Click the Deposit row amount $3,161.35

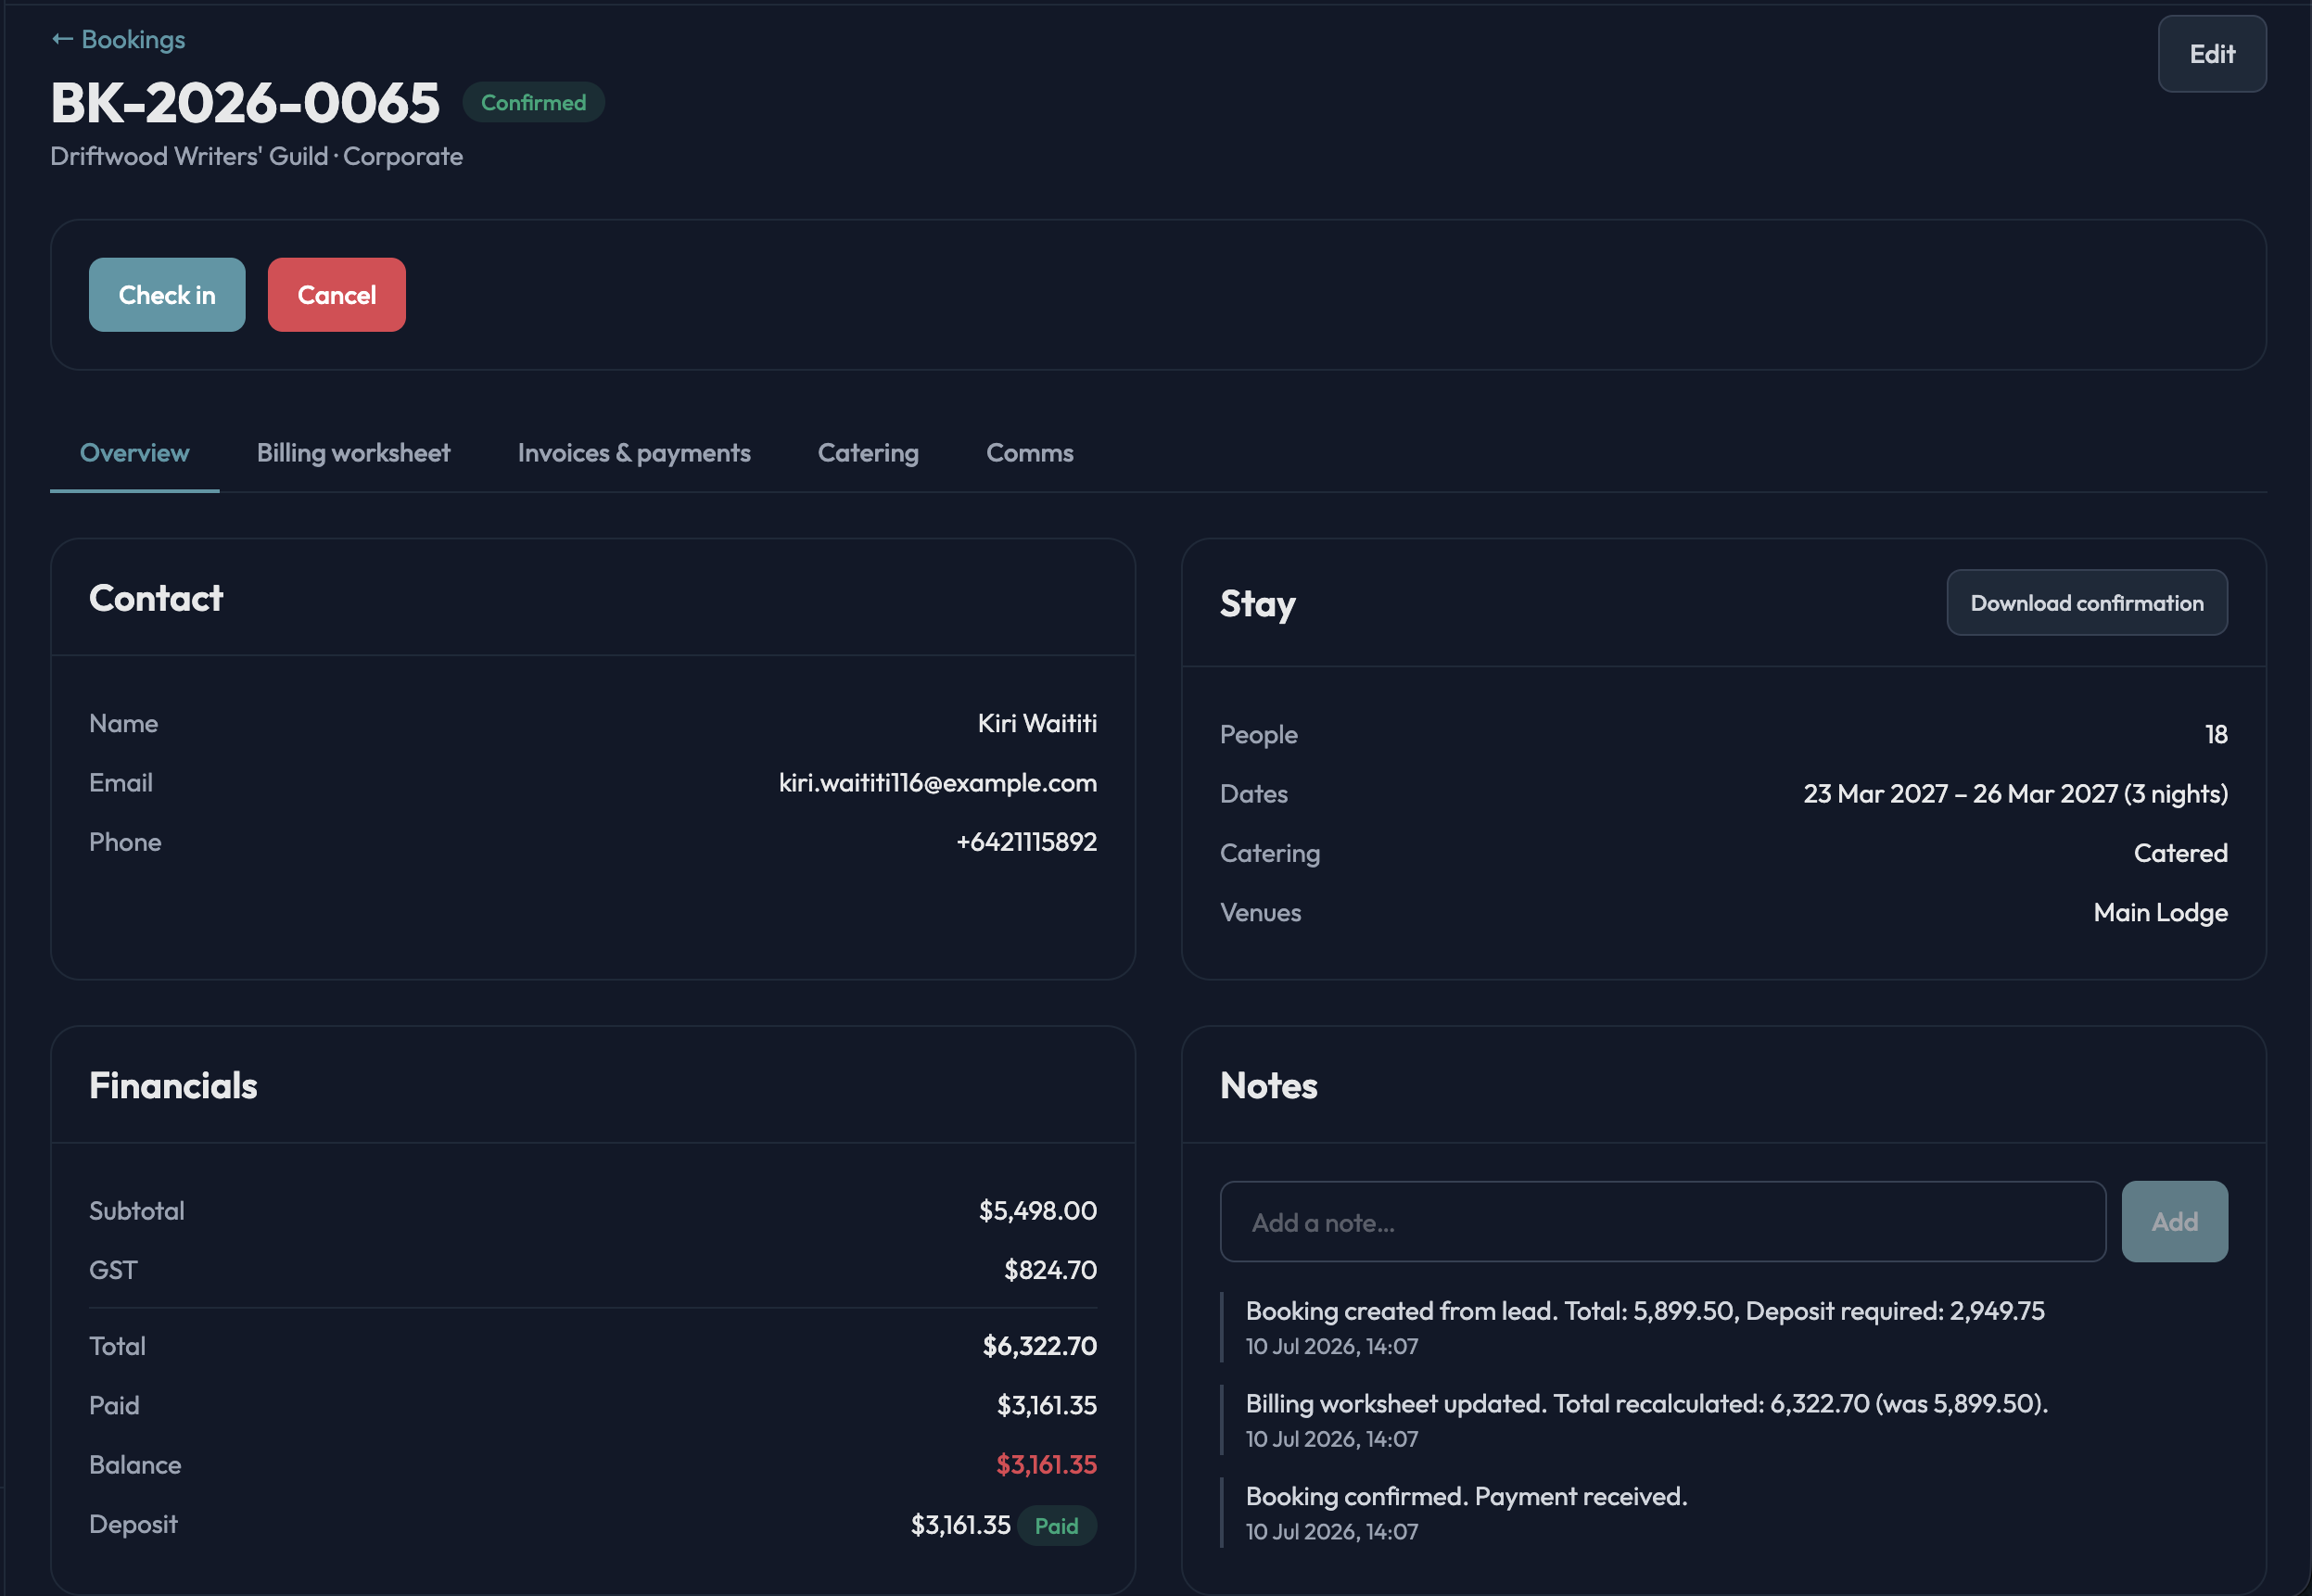[960, 1525]
